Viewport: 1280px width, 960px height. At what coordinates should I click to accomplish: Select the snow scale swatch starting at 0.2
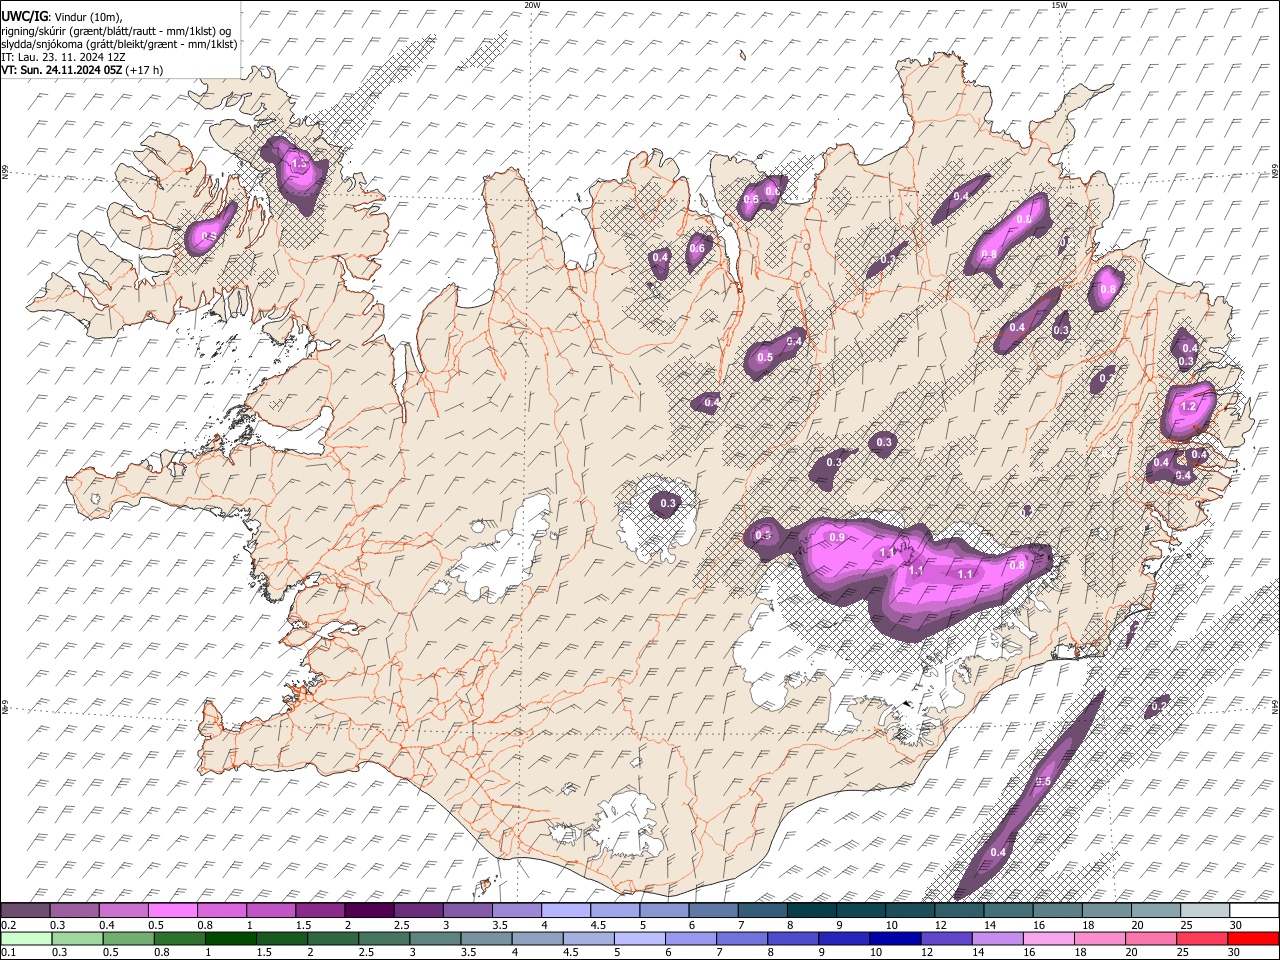26,910
